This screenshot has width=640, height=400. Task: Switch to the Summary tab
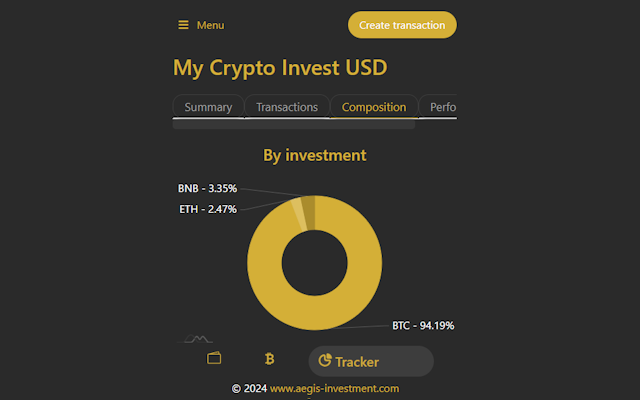click(208, 107)
